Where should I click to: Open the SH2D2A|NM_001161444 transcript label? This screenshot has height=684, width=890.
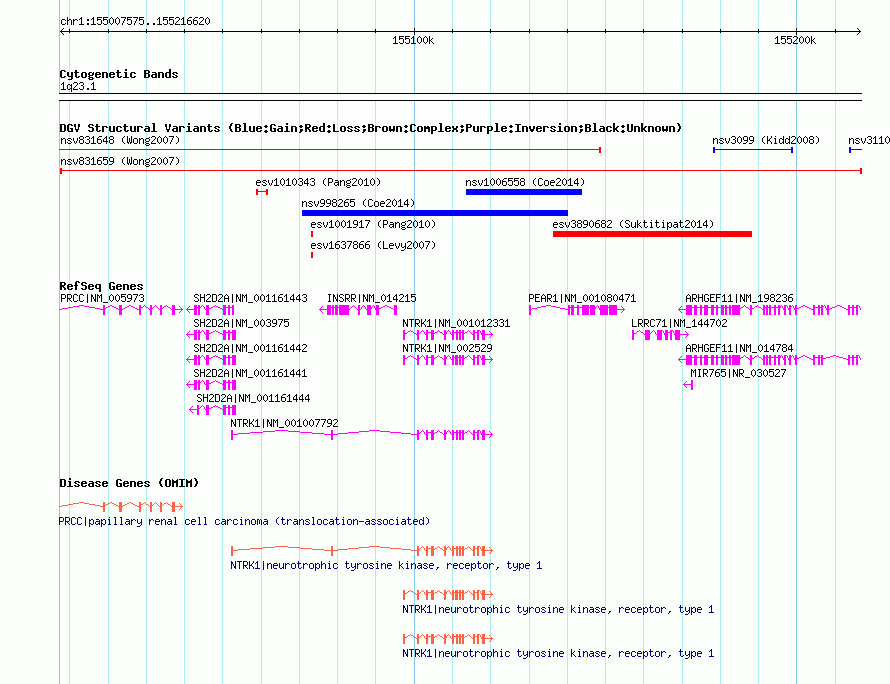point(253,398)
